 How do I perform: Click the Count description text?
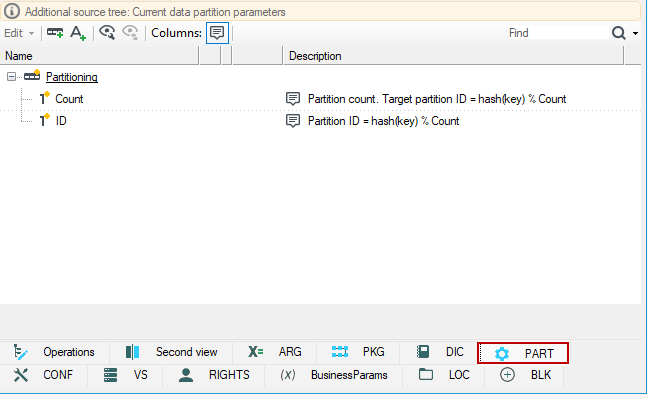click(x=437, y=99)
